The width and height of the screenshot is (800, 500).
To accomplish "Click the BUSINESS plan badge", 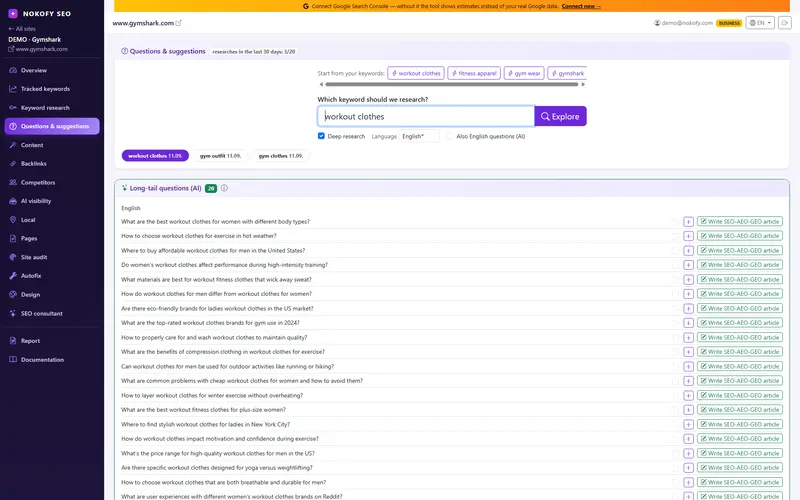I will pos(729,23).
